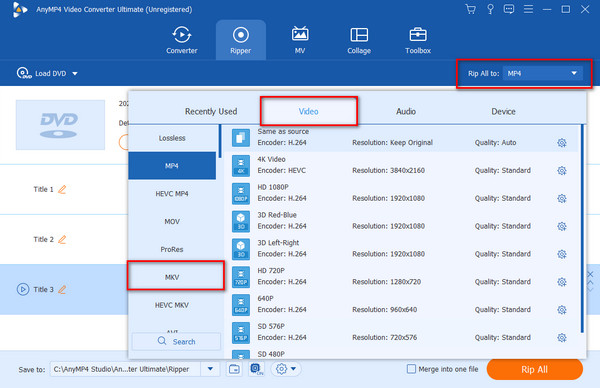Toggle the GPU acceleration icon

(256, 369)
